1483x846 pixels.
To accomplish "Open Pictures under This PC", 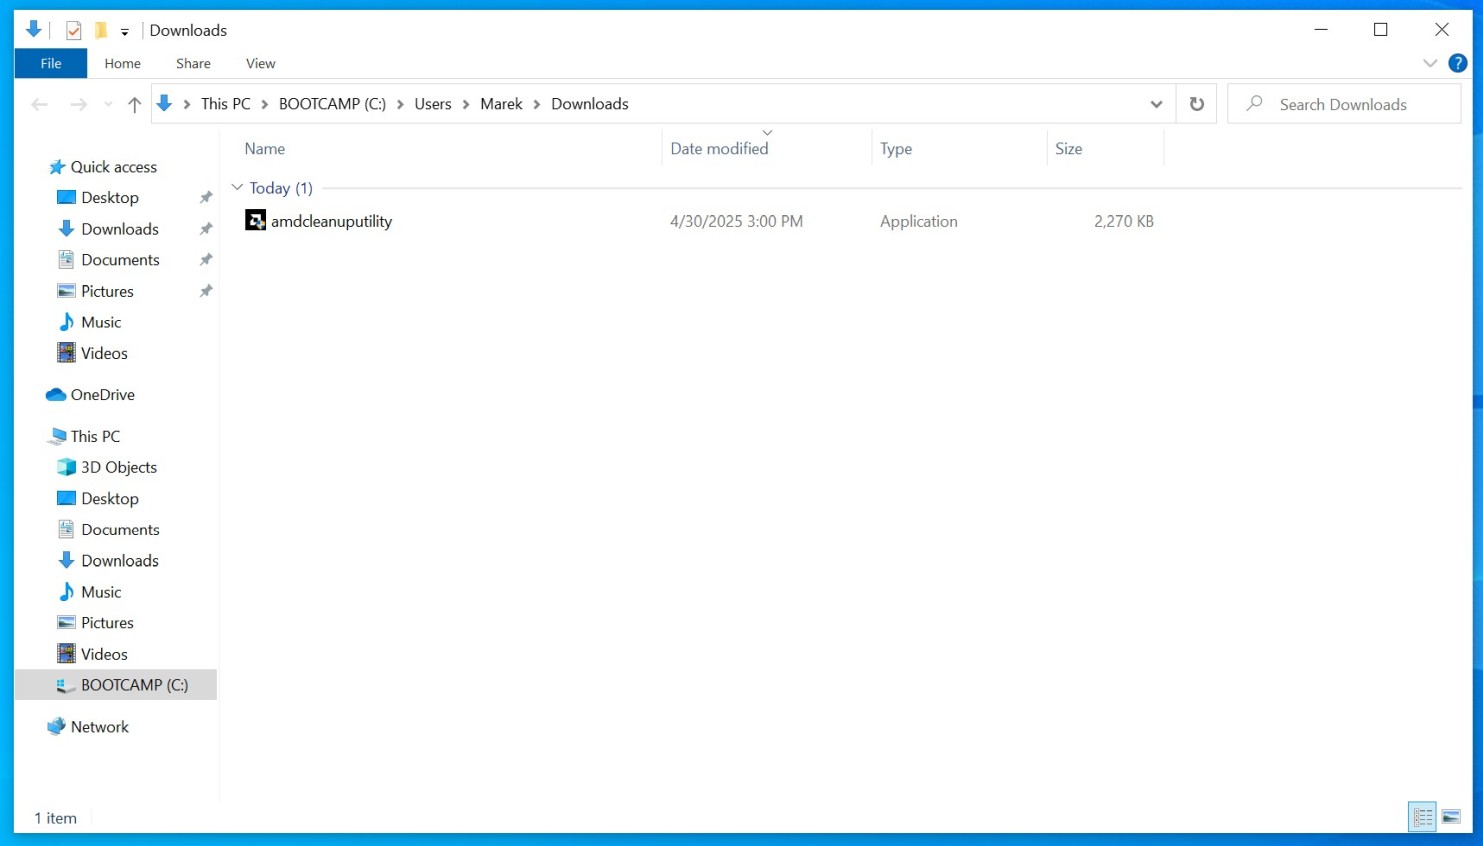I will [107, 623].
